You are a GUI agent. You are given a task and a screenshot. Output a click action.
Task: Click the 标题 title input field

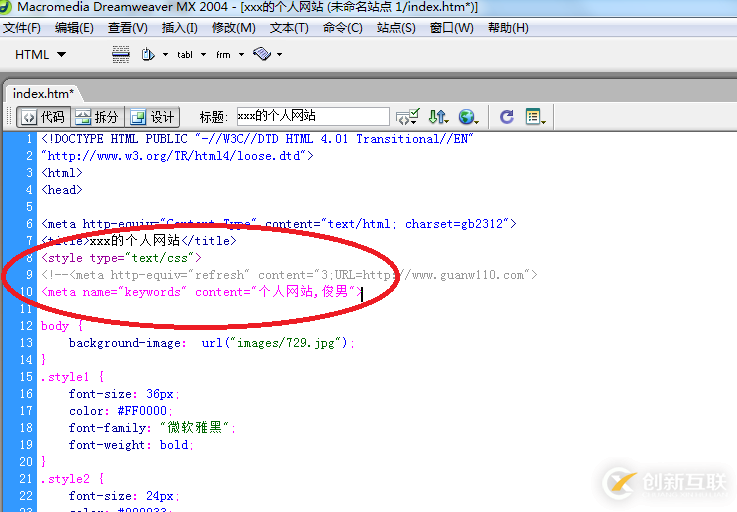tap(313, 116)
